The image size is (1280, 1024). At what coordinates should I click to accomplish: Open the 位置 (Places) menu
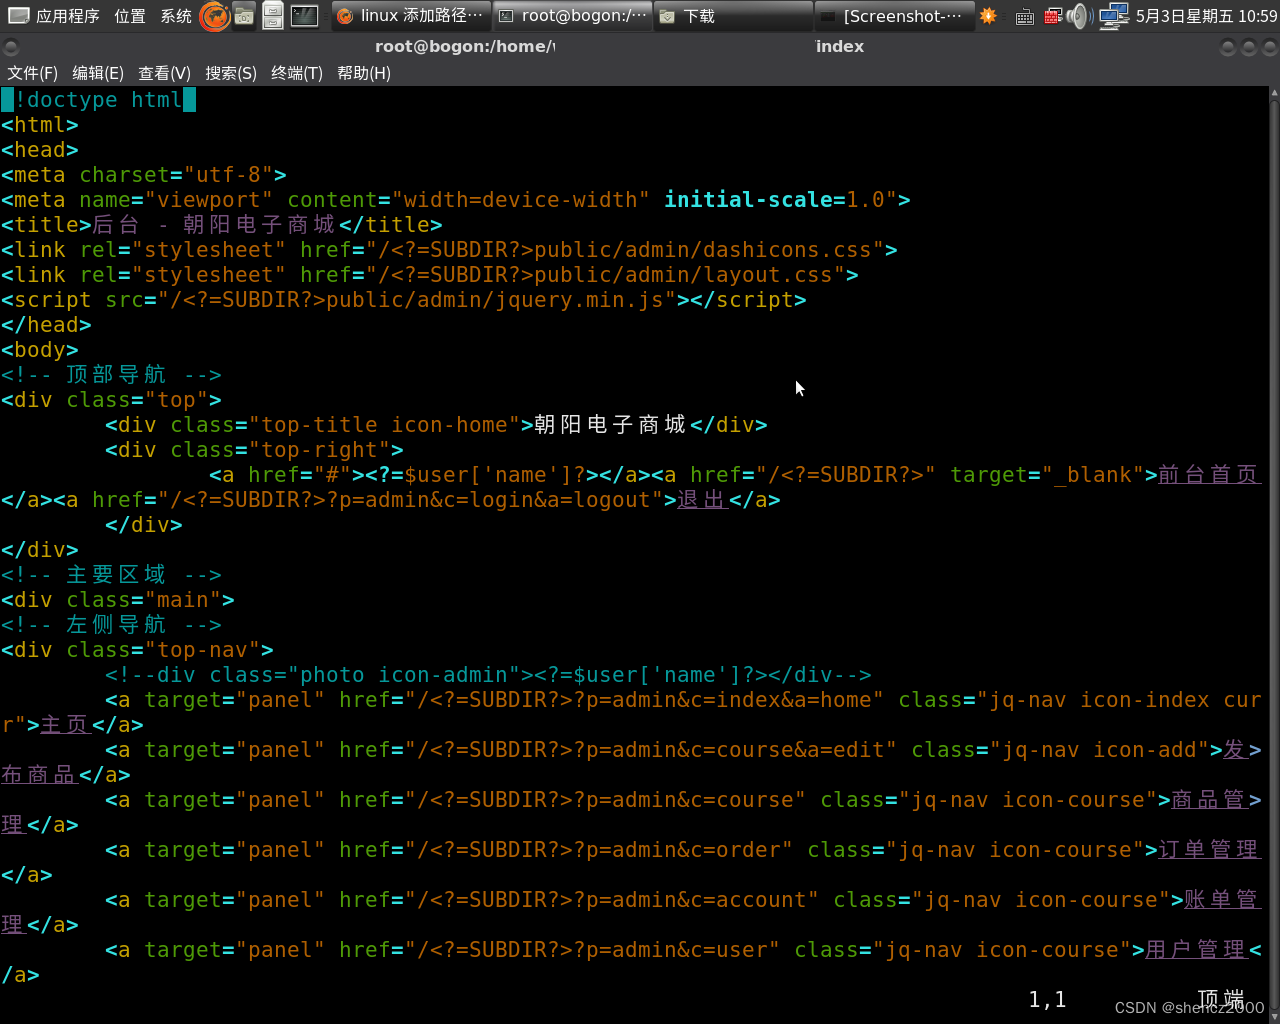130,16
